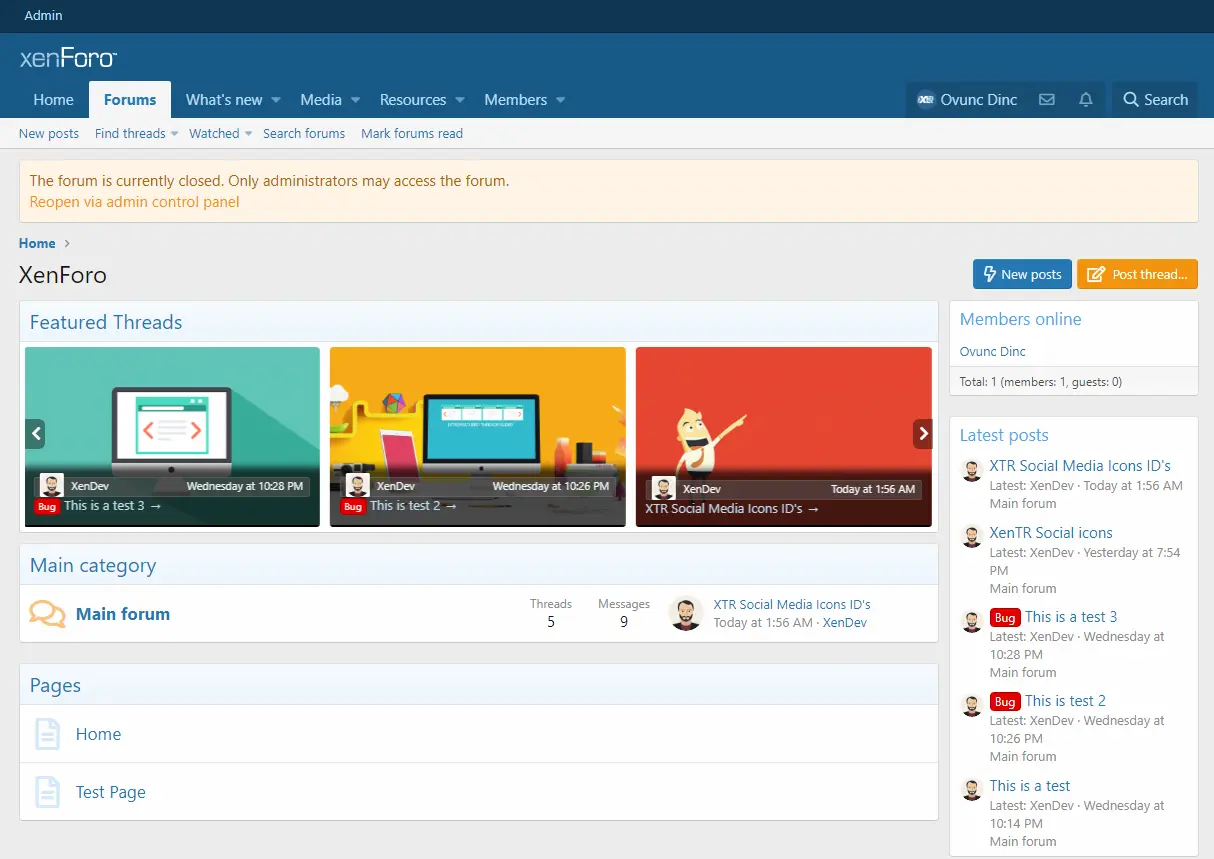This screenshot has height=859, width=1214.
Task: Select the Forums tab
Action: [x=130, y=100]
